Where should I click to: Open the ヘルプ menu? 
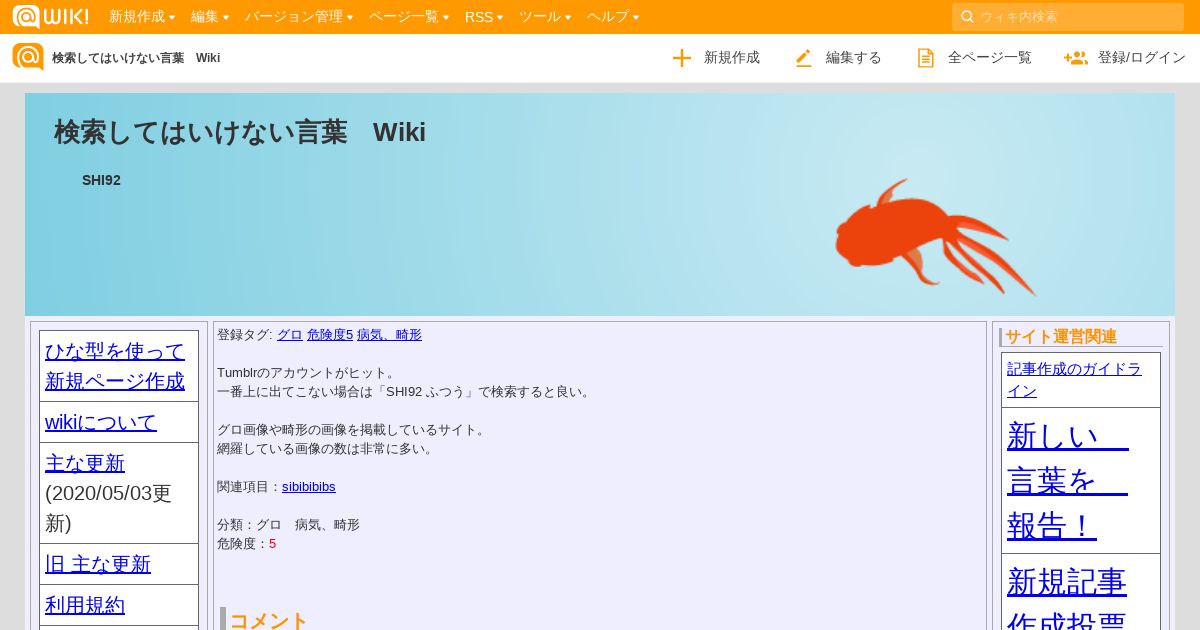[613, 16]
